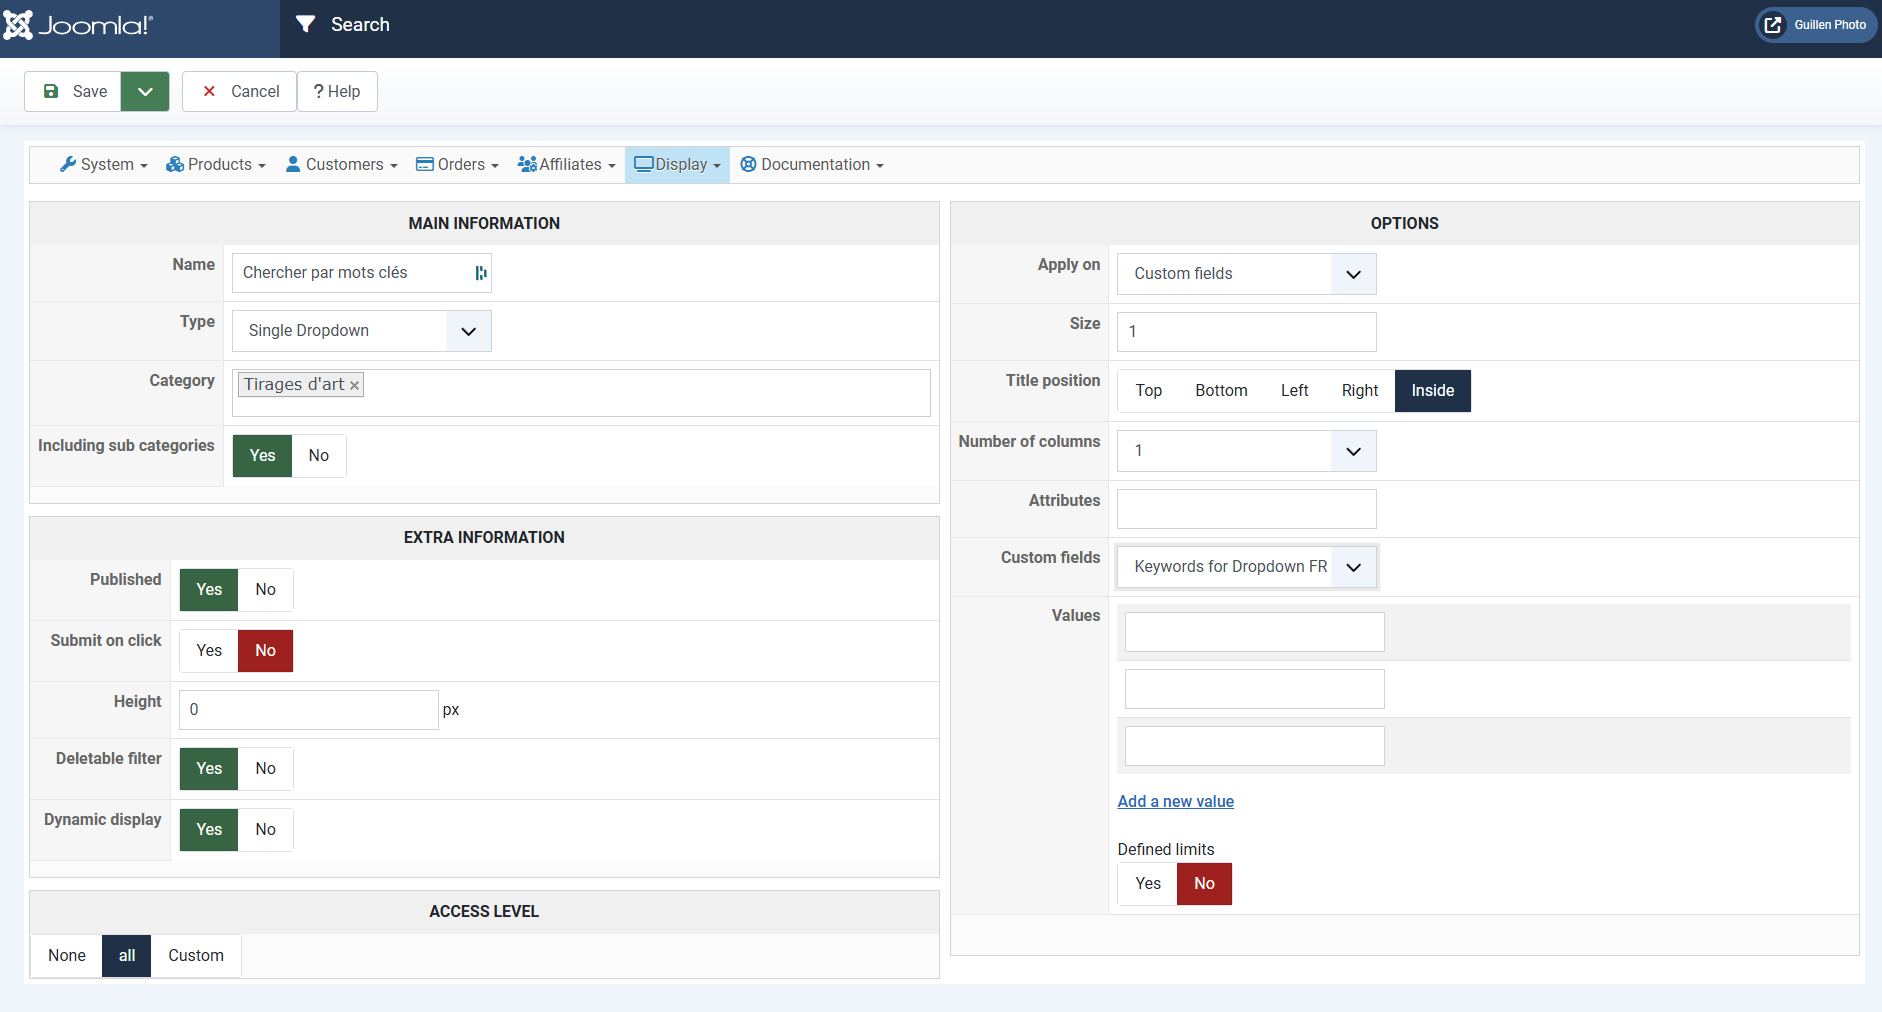
Task: Open the Documentation menu
Action: tap(812, 165)
